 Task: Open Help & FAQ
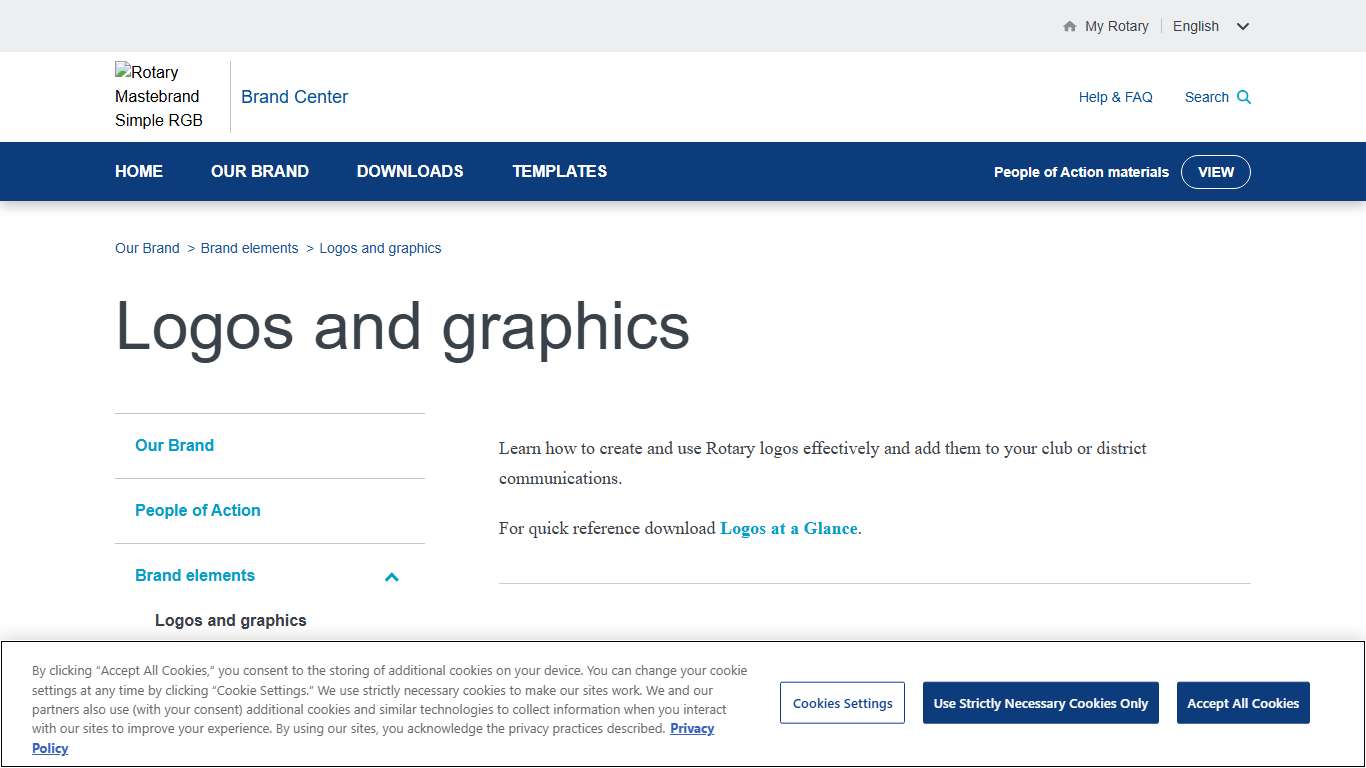pyautogui.click(x=1115, y=97)
